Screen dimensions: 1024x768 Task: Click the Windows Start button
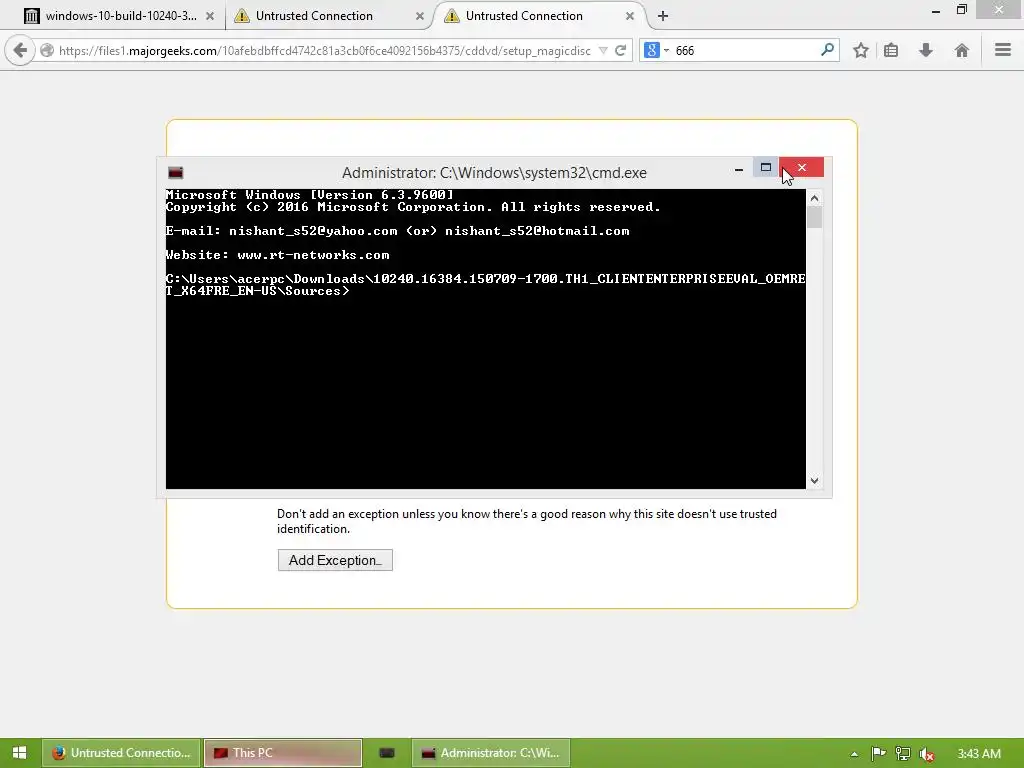coord(19,753)
